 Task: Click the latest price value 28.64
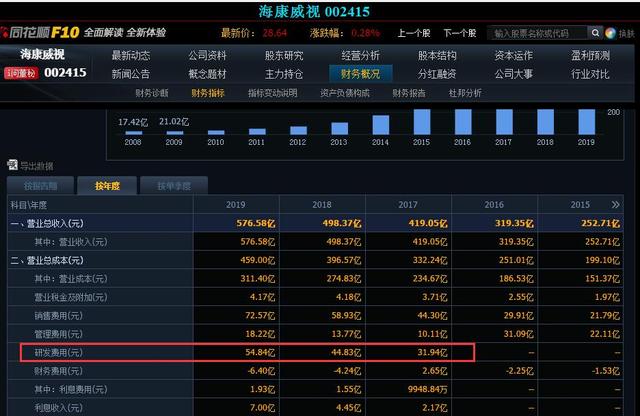coord(275,33)
